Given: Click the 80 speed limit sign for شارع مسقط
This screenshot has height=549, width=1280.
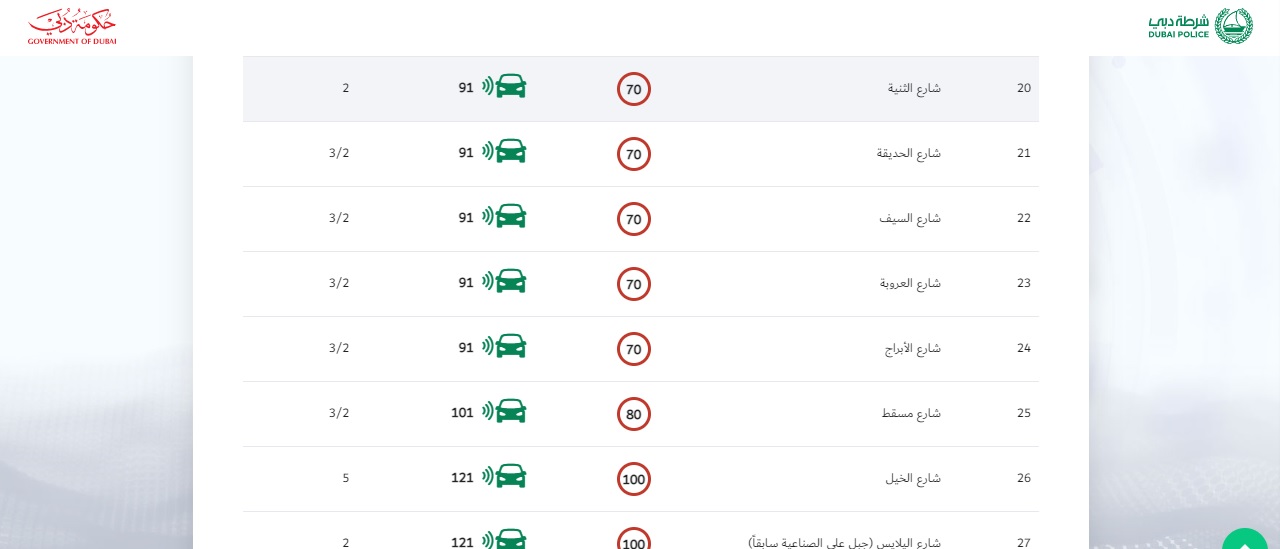Looking at the screenshot, I should [x=634, y=414].
